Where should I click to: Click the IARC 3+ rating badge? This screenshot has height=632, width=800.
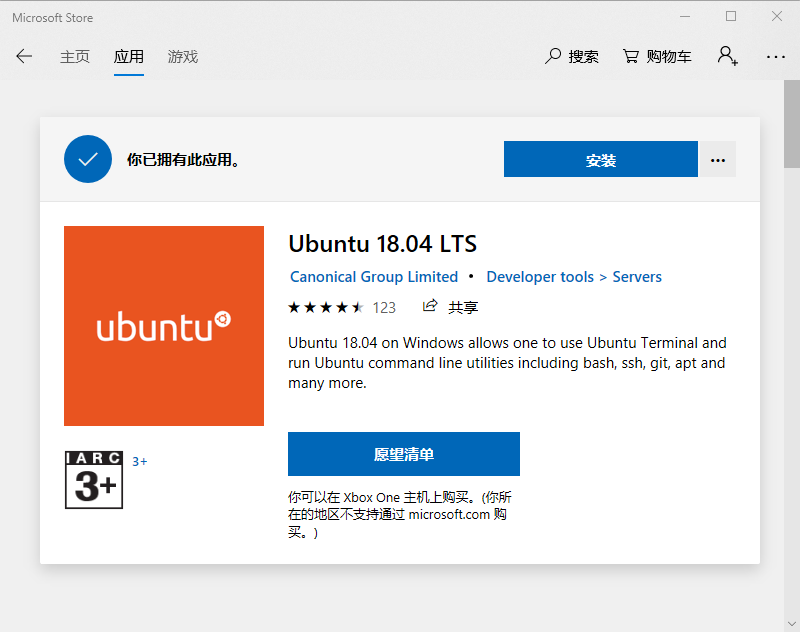tap(94, 479)
